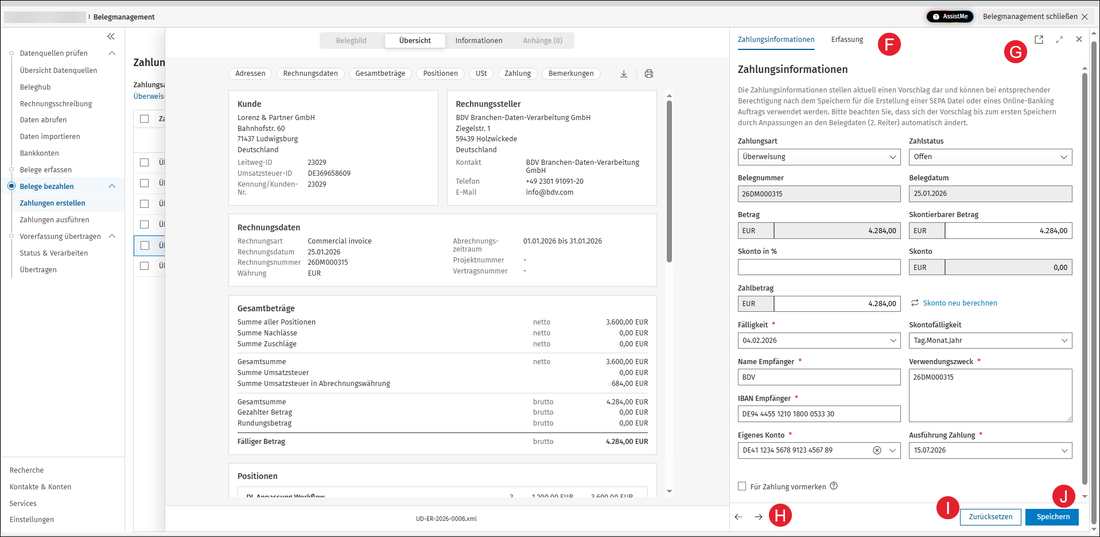Enable Für Zahlung vormerken checkbox
The height and width of the screenshot is (537, 1100).
[x=742, y=486]
